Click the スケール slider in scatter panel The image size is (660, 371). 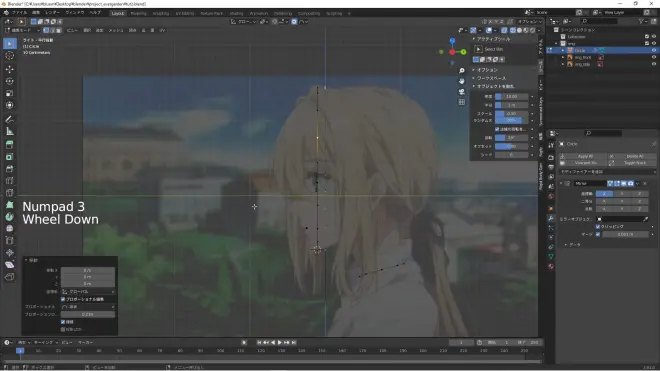click(x=511, y=114)
